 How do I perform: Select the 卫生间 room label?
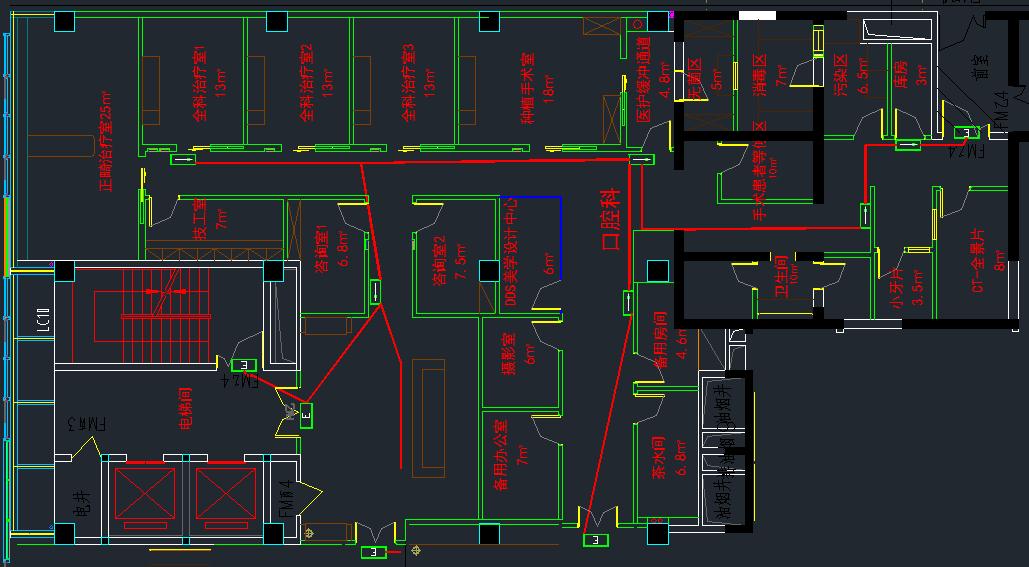(779, 273)
